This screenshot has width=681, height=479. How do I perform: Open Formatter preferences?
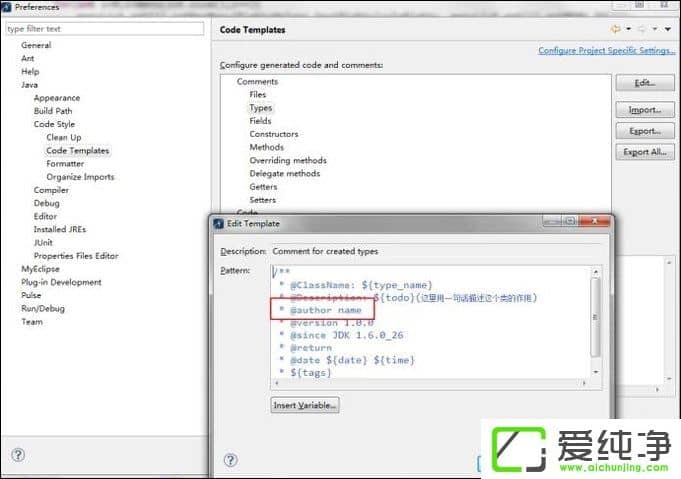click(x=65, y=164)
